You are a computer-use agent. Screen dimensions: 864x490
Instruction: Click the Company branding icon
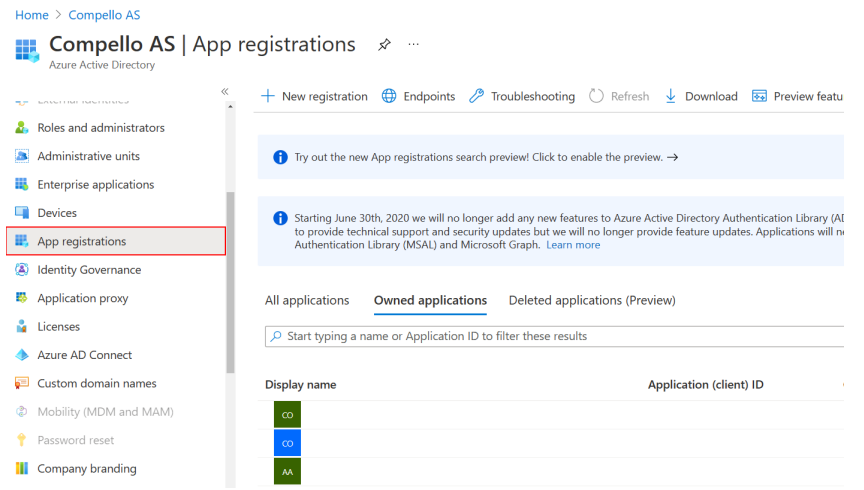click(21, 469)
